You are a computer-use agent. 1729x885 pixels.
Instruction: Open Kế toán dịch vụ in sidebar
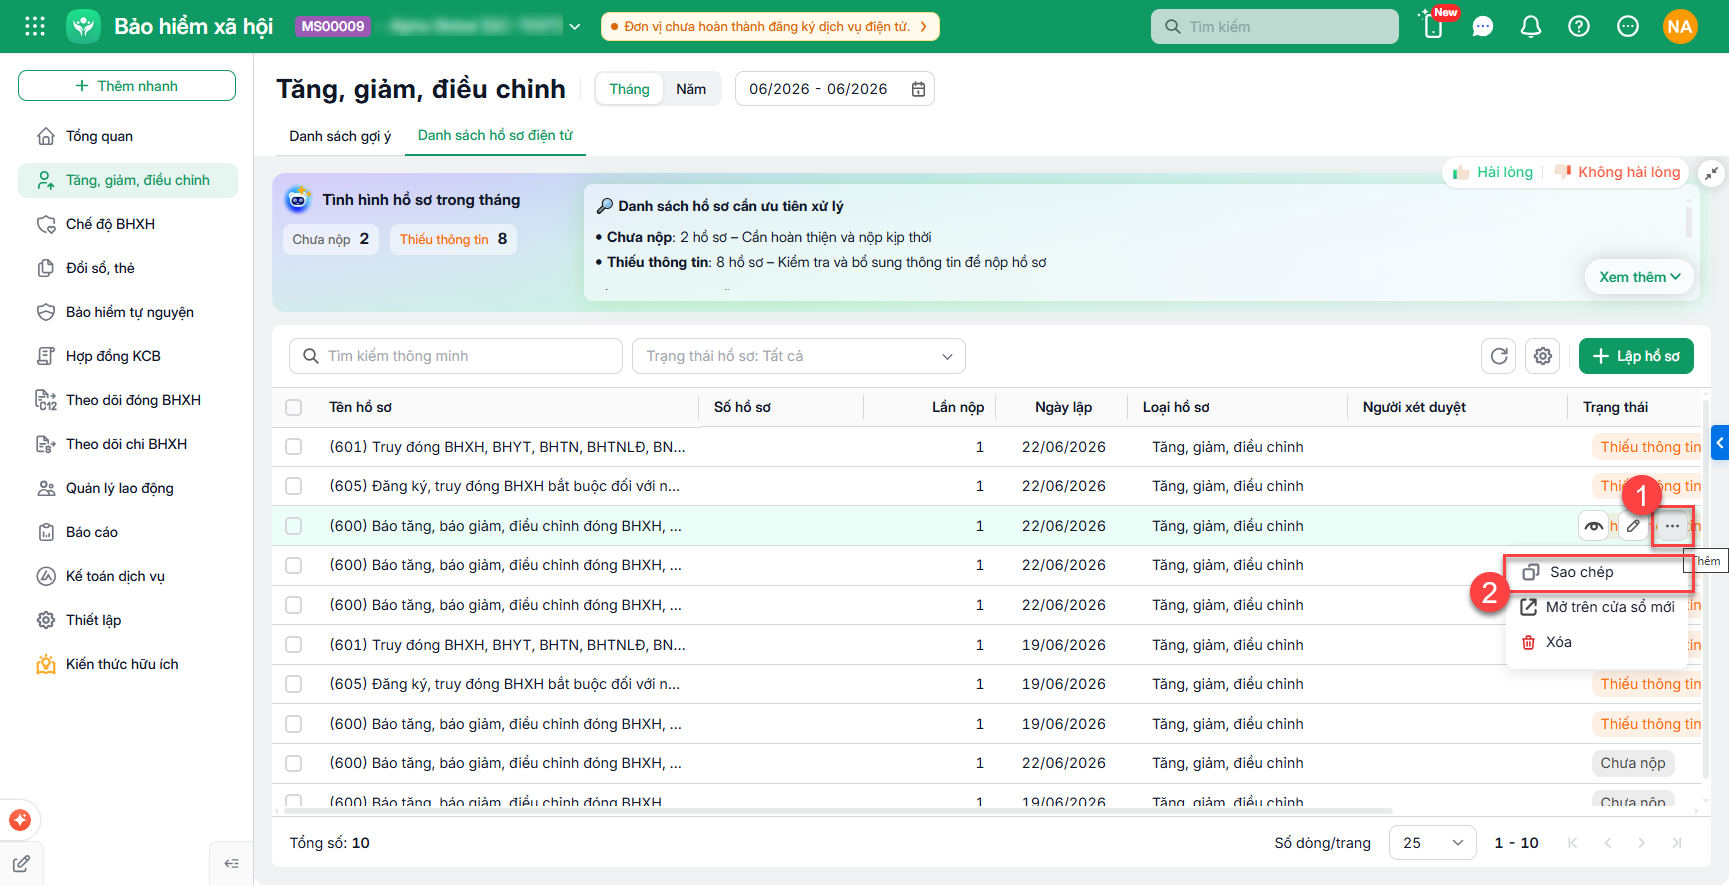pyautogui.click(x=128, y=576)
